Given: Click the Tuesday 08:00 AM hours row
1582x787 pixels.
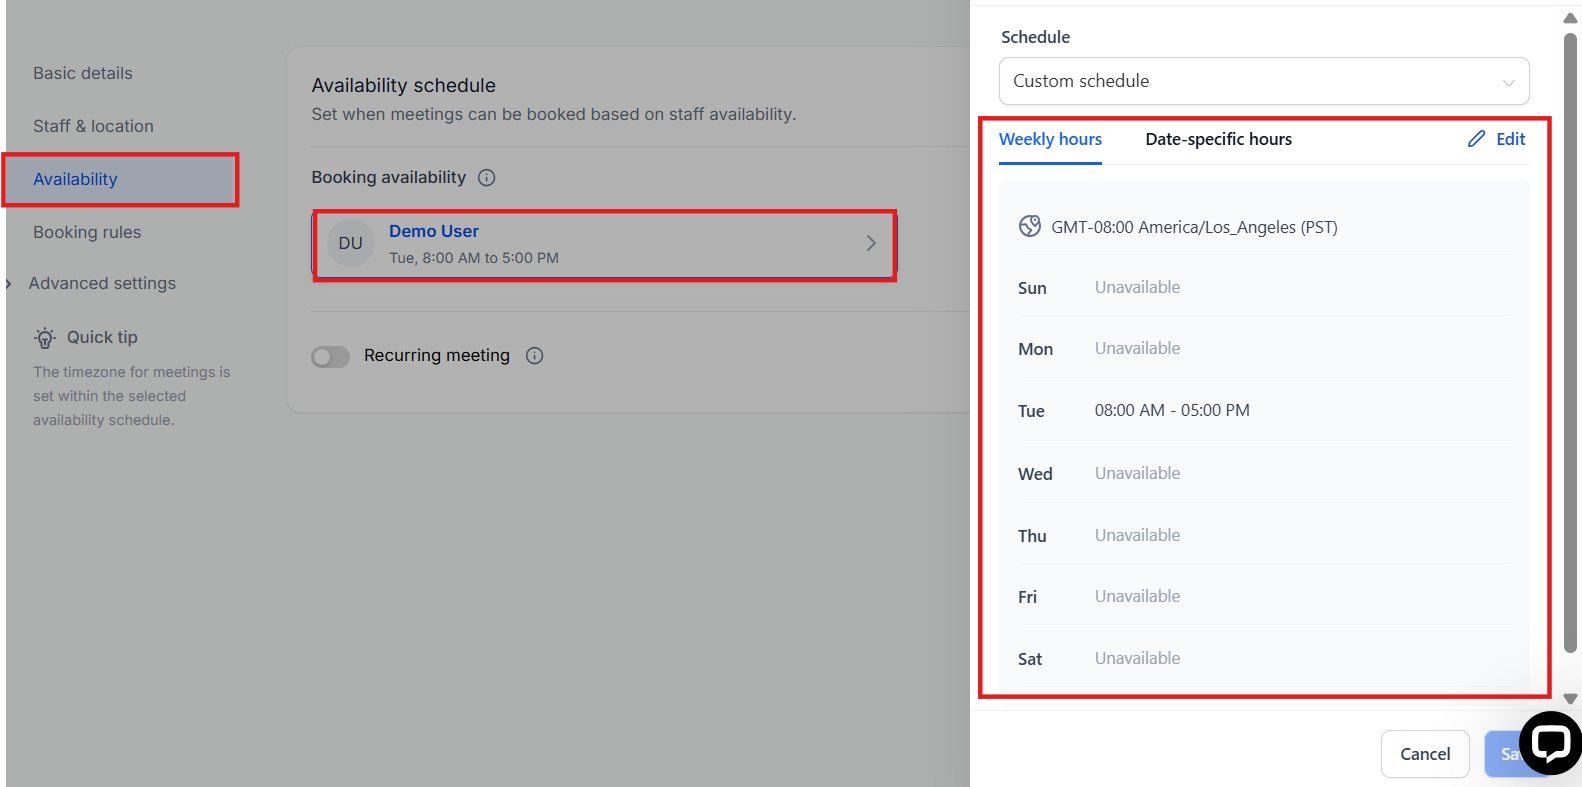Looking at the screenshot, I should pos(1171,410).
